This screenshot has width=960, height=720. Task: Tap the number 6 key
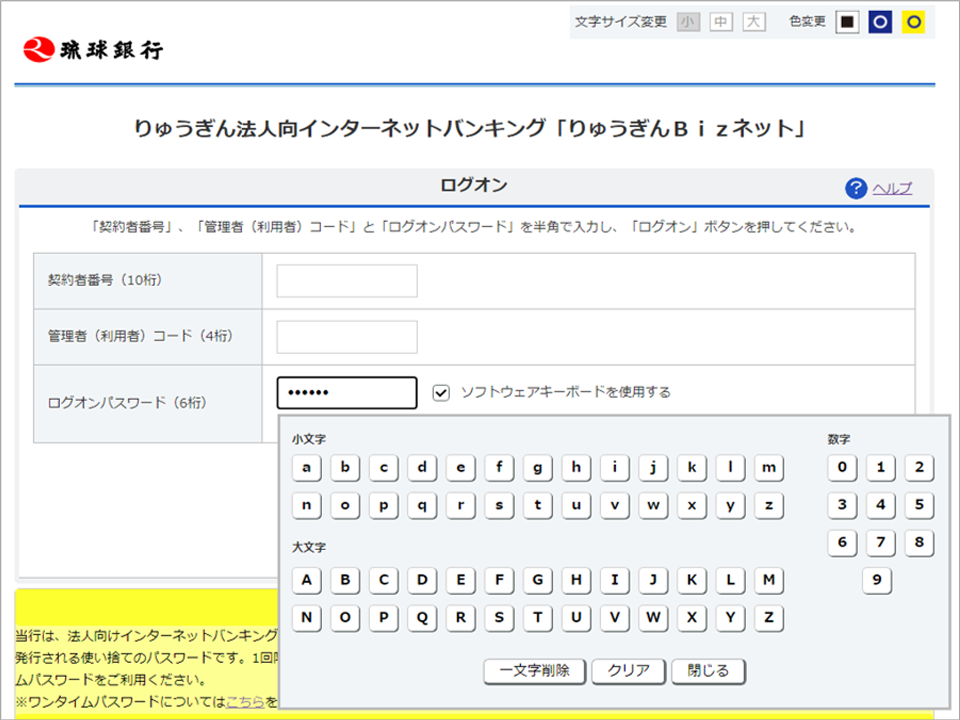tap(842, 542)
